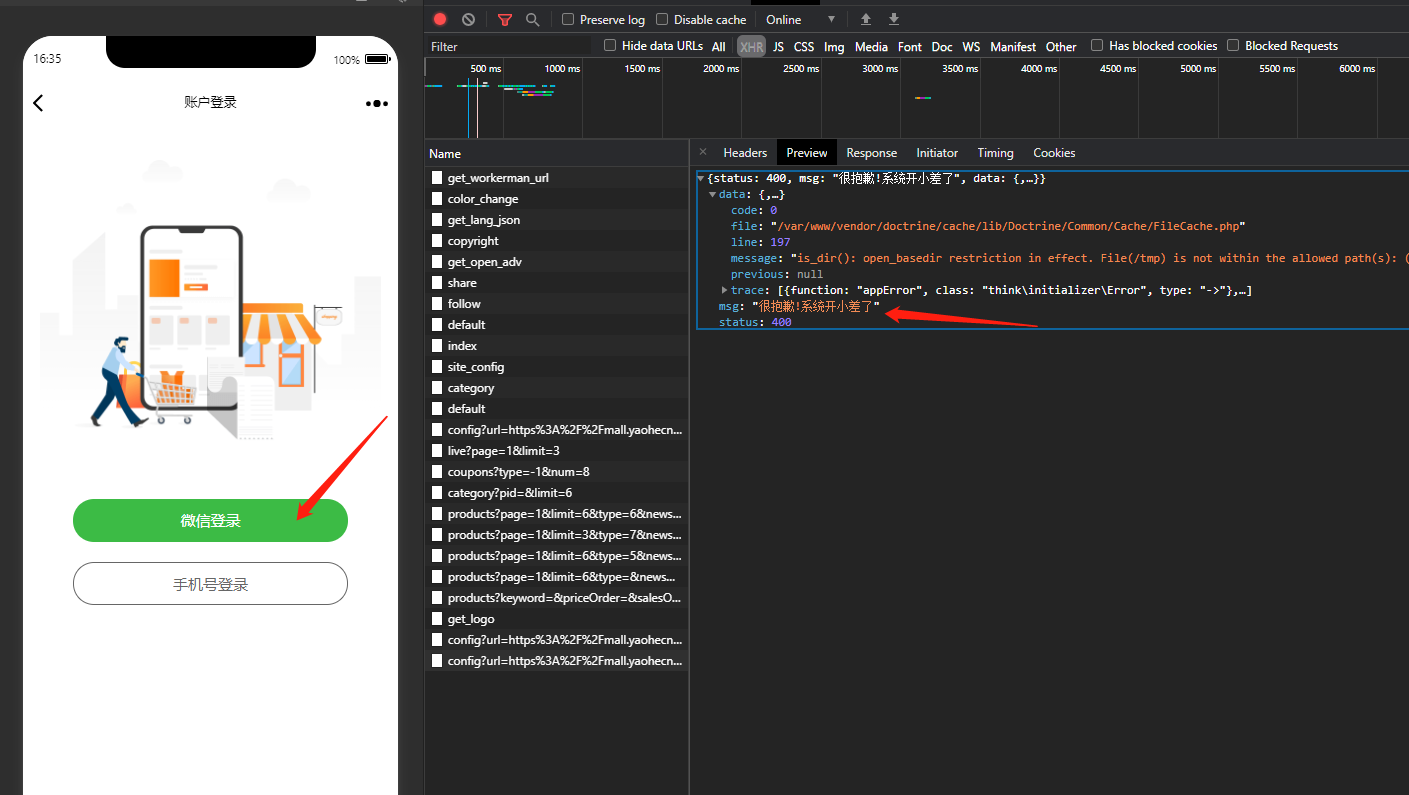Tick the Has blocked cookies checkbox
The height and width of the screenshot is (795, 1409).
click(x=1097, y=45)
